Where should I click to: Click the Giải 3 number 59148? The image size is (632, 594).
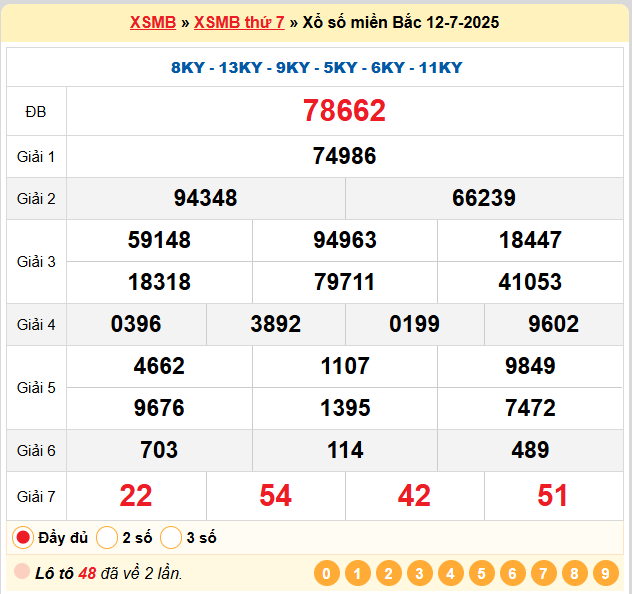pyautogui.click(x=159, y=240)
